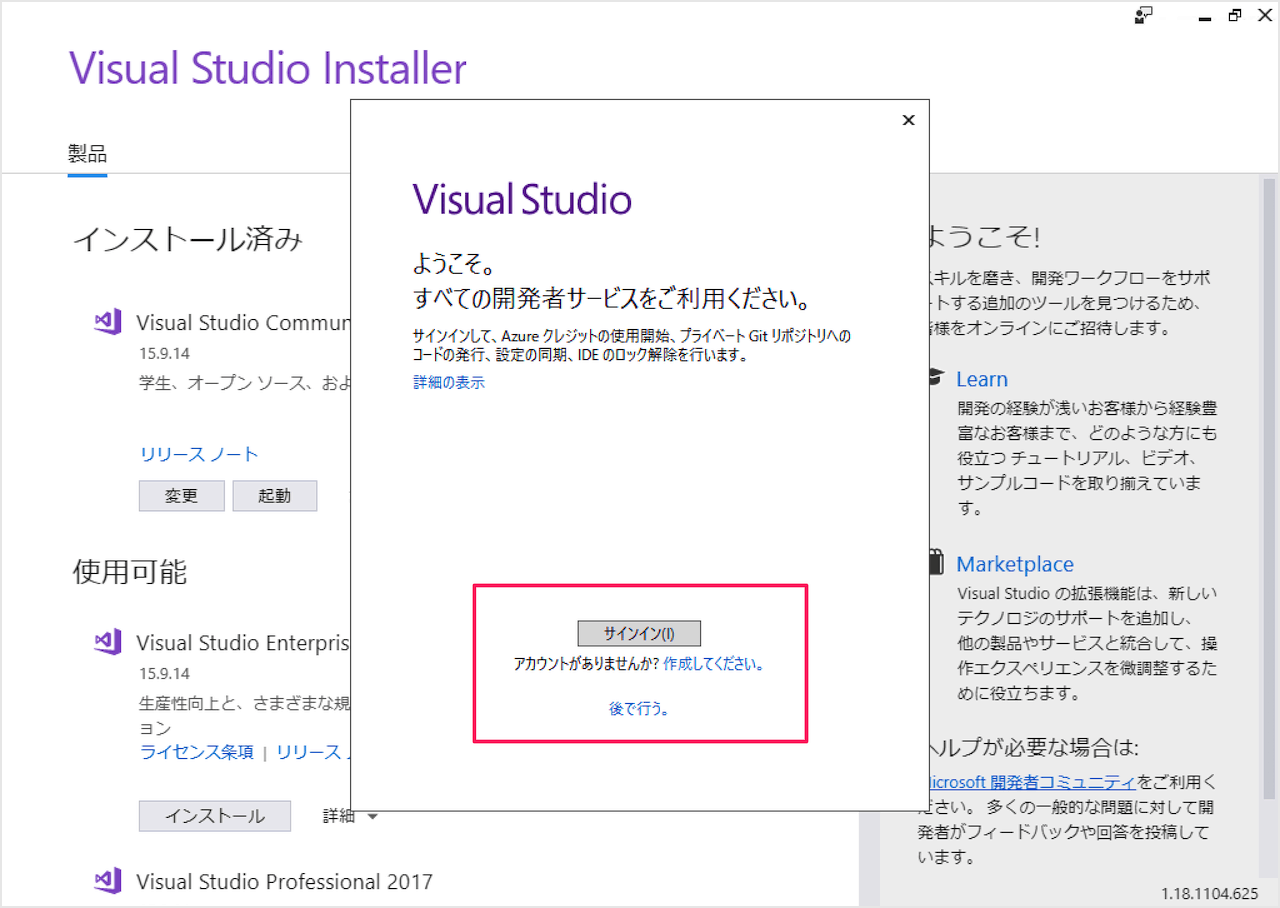The image size is (1280, 908).
Task: Open the リリース ノート link beside ライセンス条項
Action: (x=312, y=752)
